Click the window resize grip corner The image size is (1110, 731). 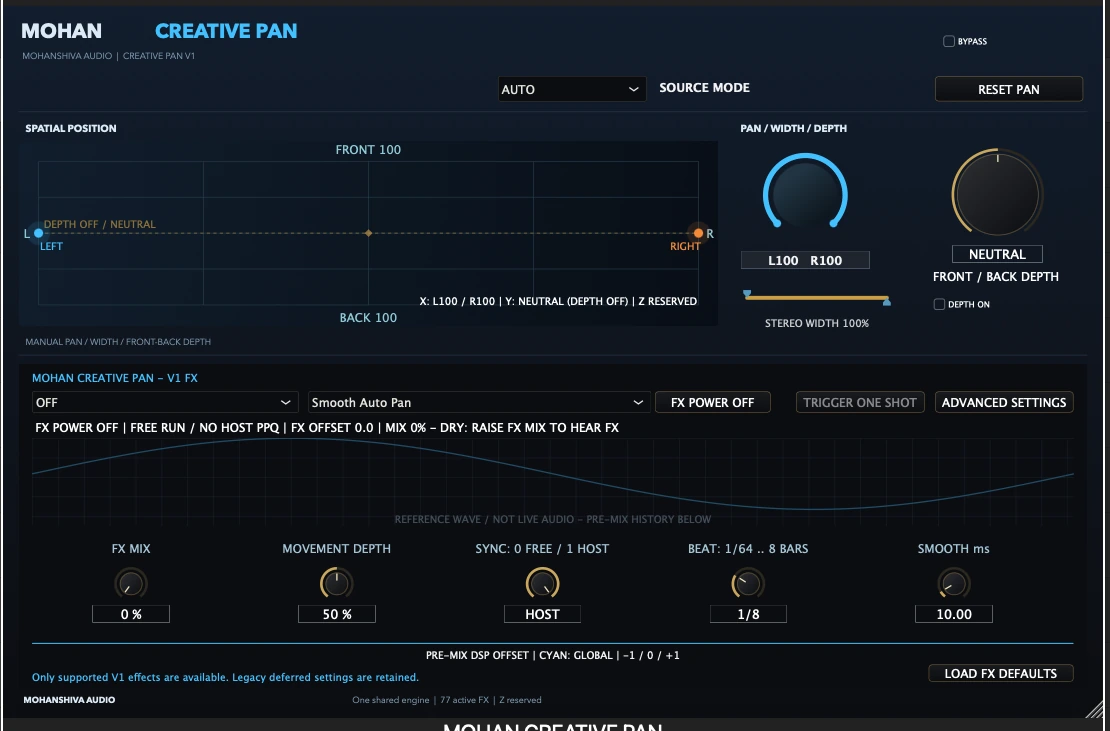(1094, 708)
